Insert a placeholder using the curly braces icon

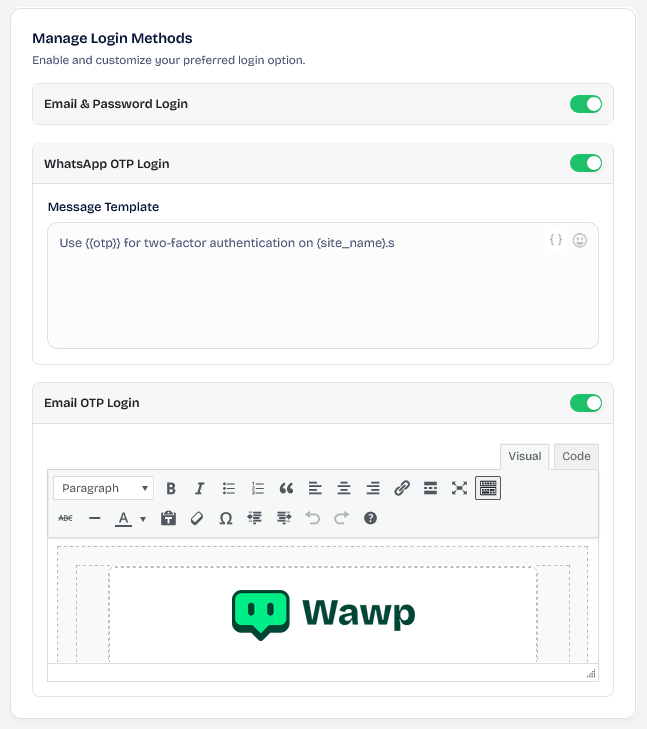556,240
